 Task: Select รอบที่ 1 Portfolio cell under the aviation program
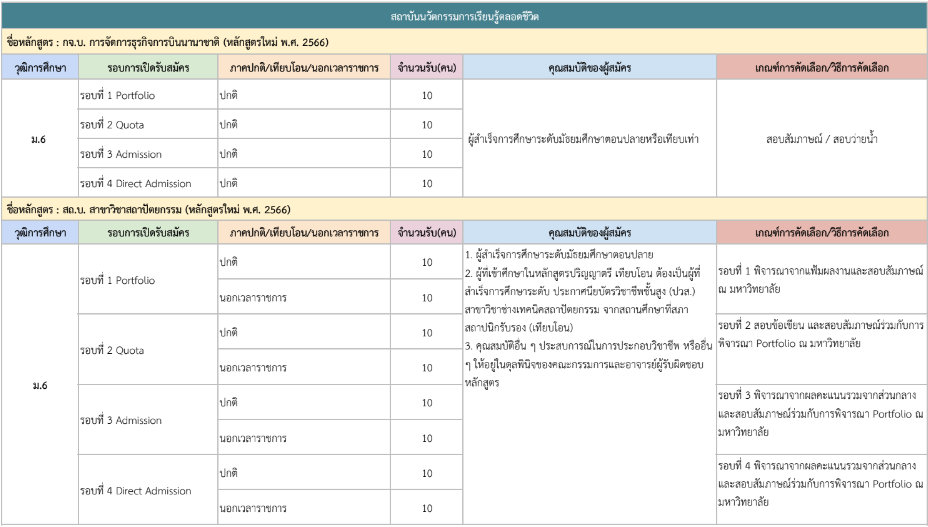(x=117, y=96)
